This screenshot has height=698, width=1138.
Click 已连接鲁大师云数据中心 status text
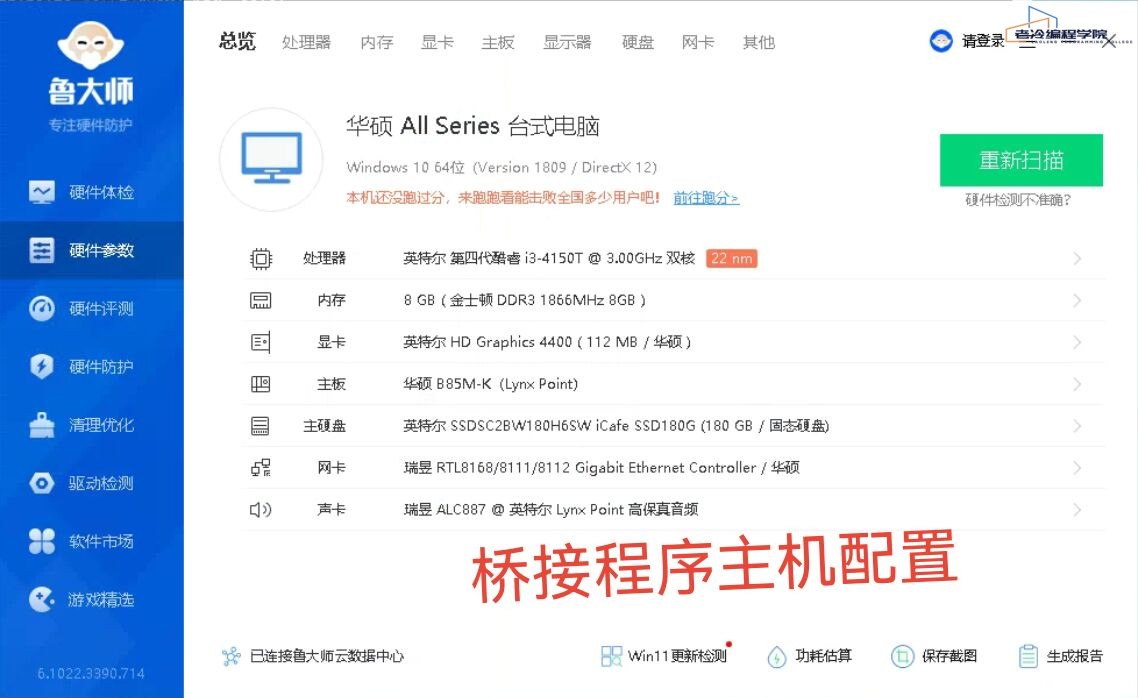point(327,656)
